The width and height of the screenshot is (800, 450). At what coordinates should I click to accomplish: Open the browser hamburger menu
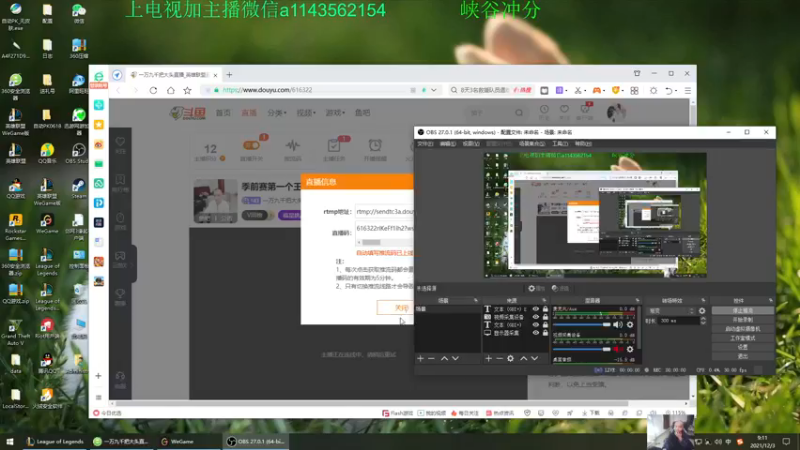point(688,90)
